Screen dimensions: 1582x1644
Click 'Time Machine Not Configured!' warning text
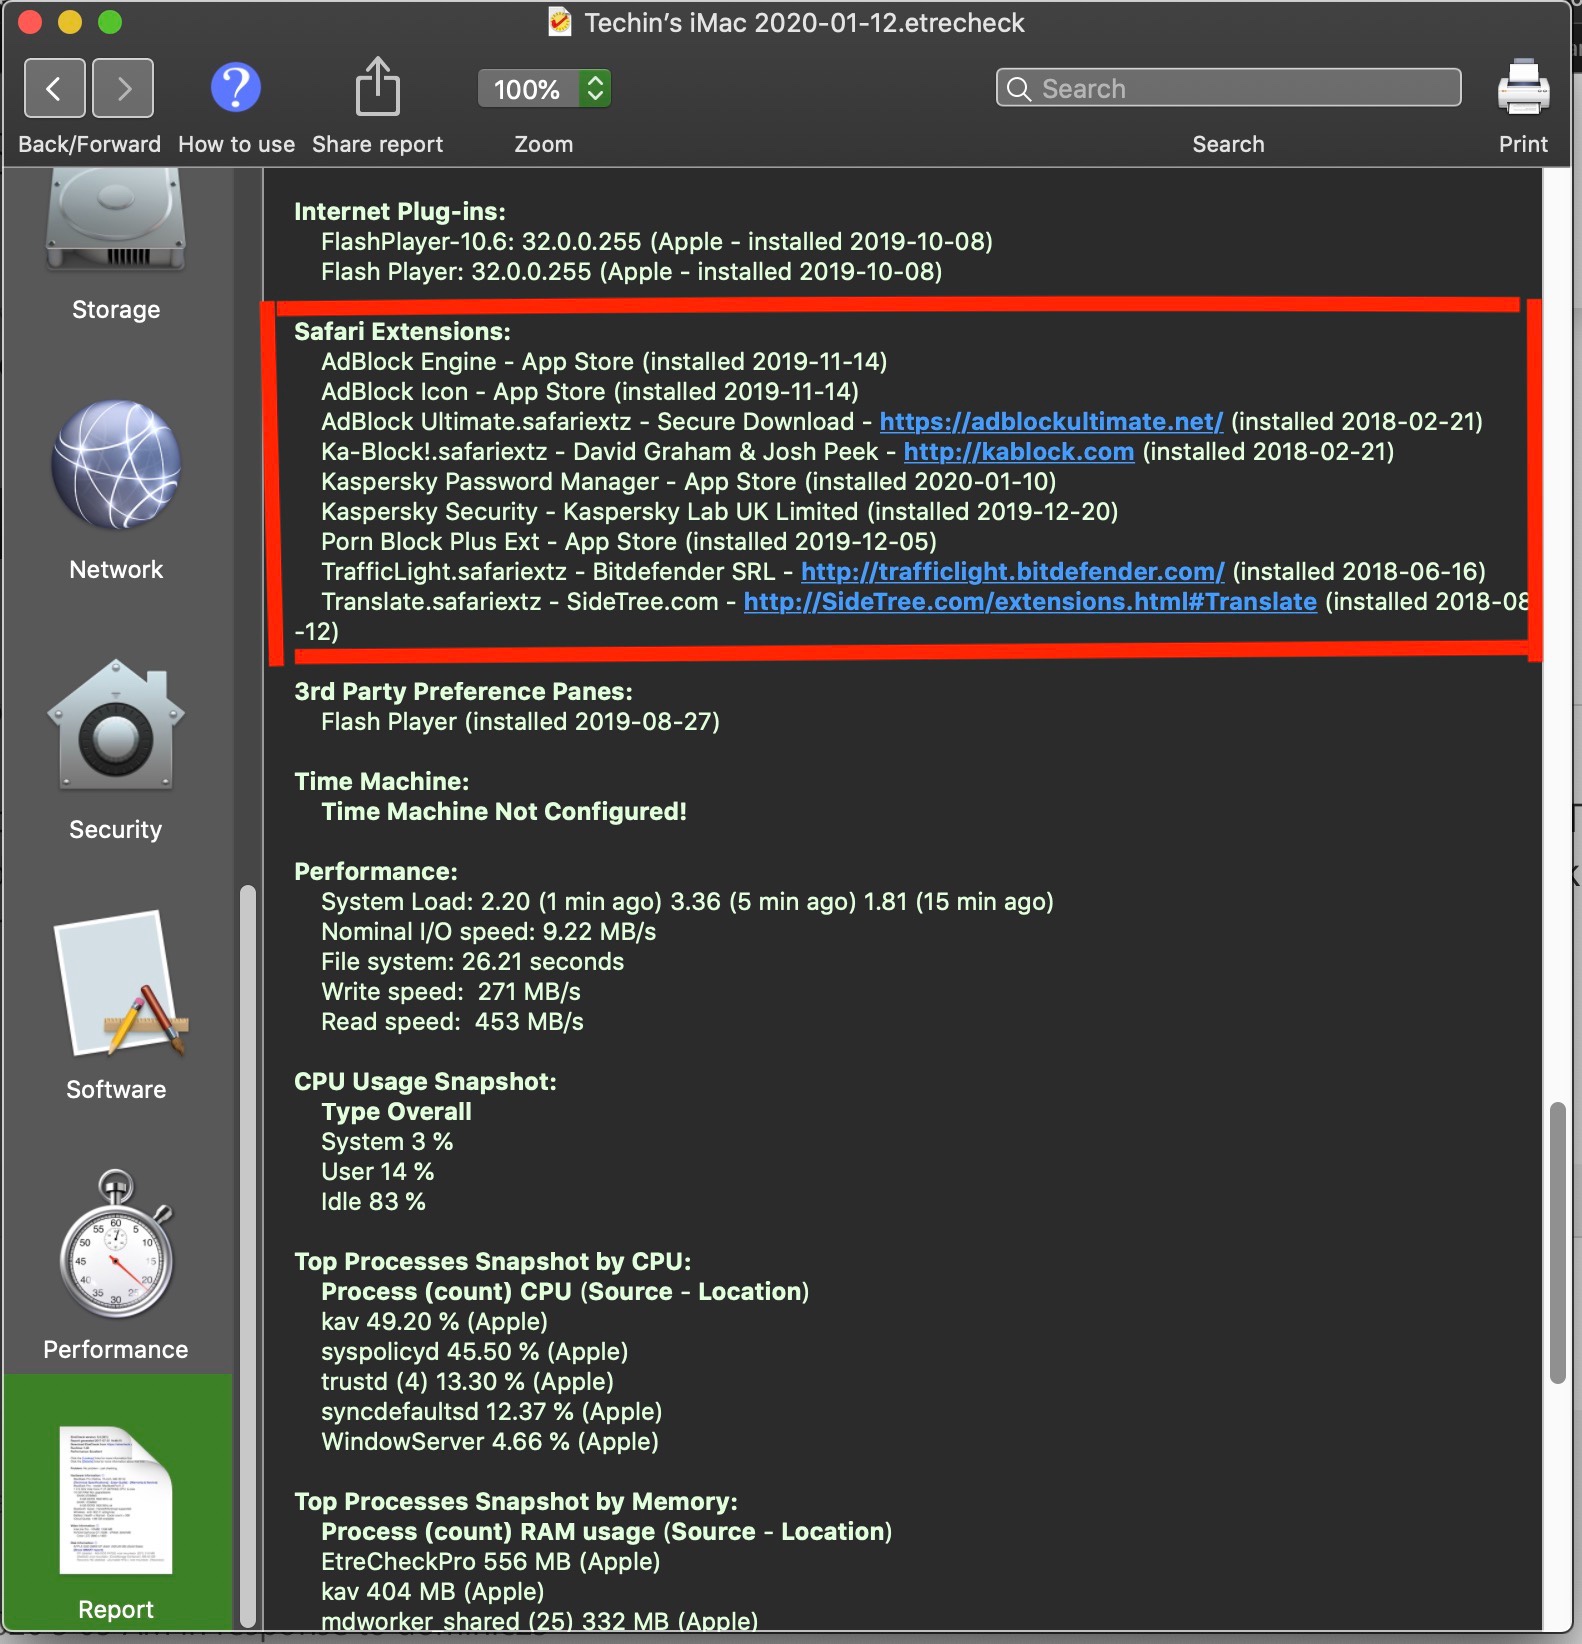[504, 812]
